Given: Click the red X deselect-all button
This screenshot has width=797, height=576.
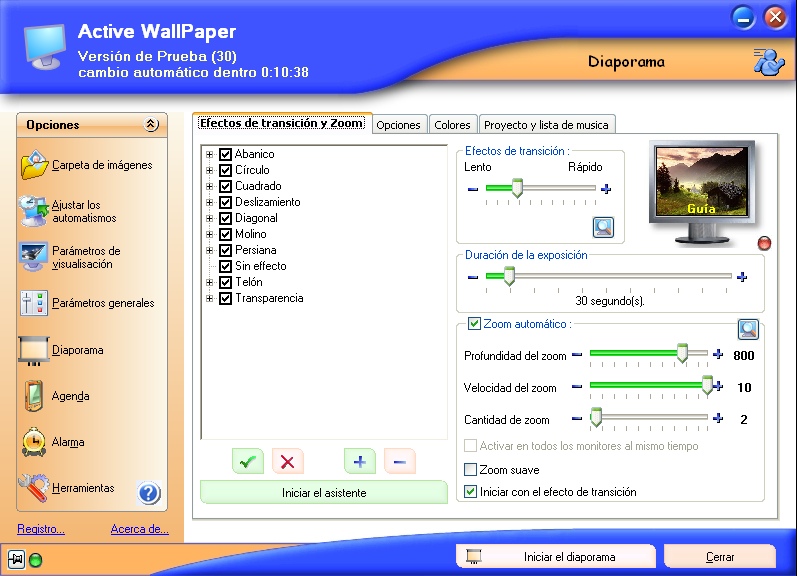Looking at the screenshot, I should tap(288, 462).
